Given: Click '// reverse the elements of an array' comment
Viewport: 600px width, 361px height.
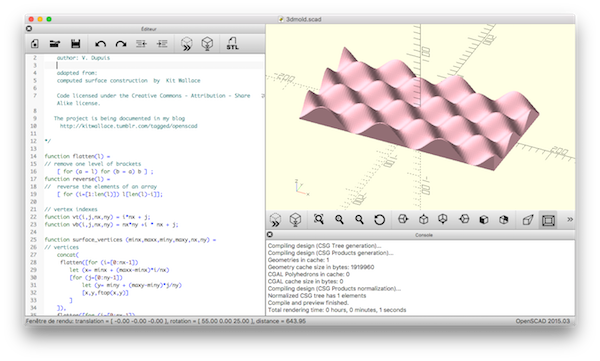Looking at the screenshot, I should 101,187.
